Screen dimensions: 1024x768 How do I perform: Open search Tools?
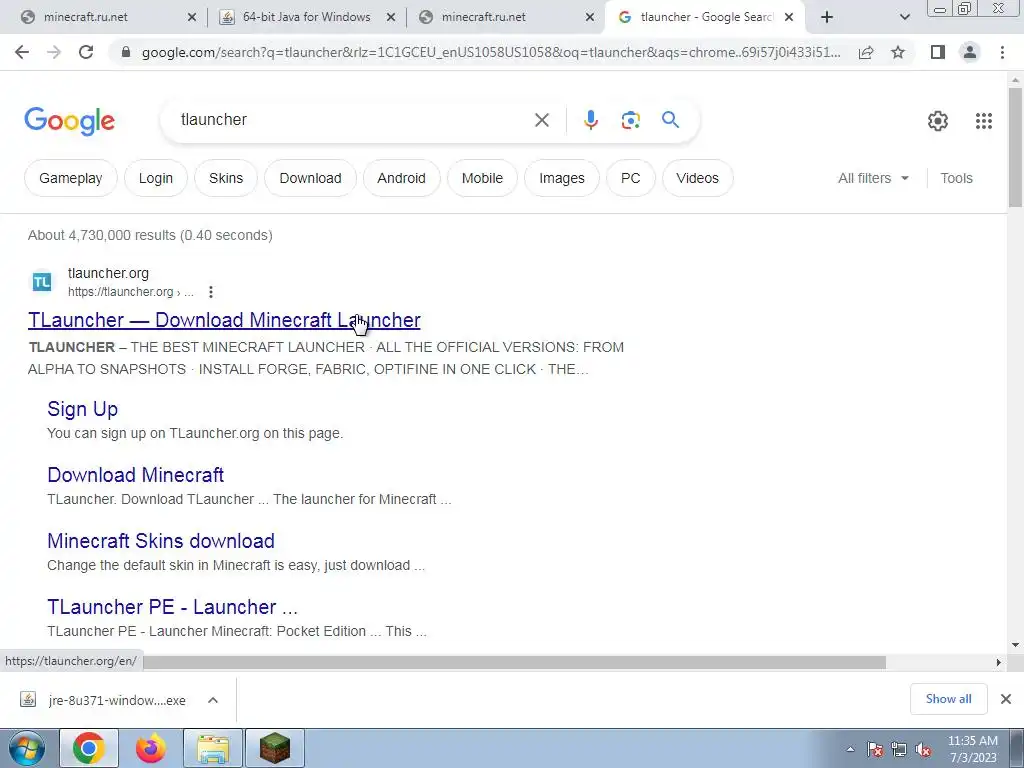pos(956,178)
